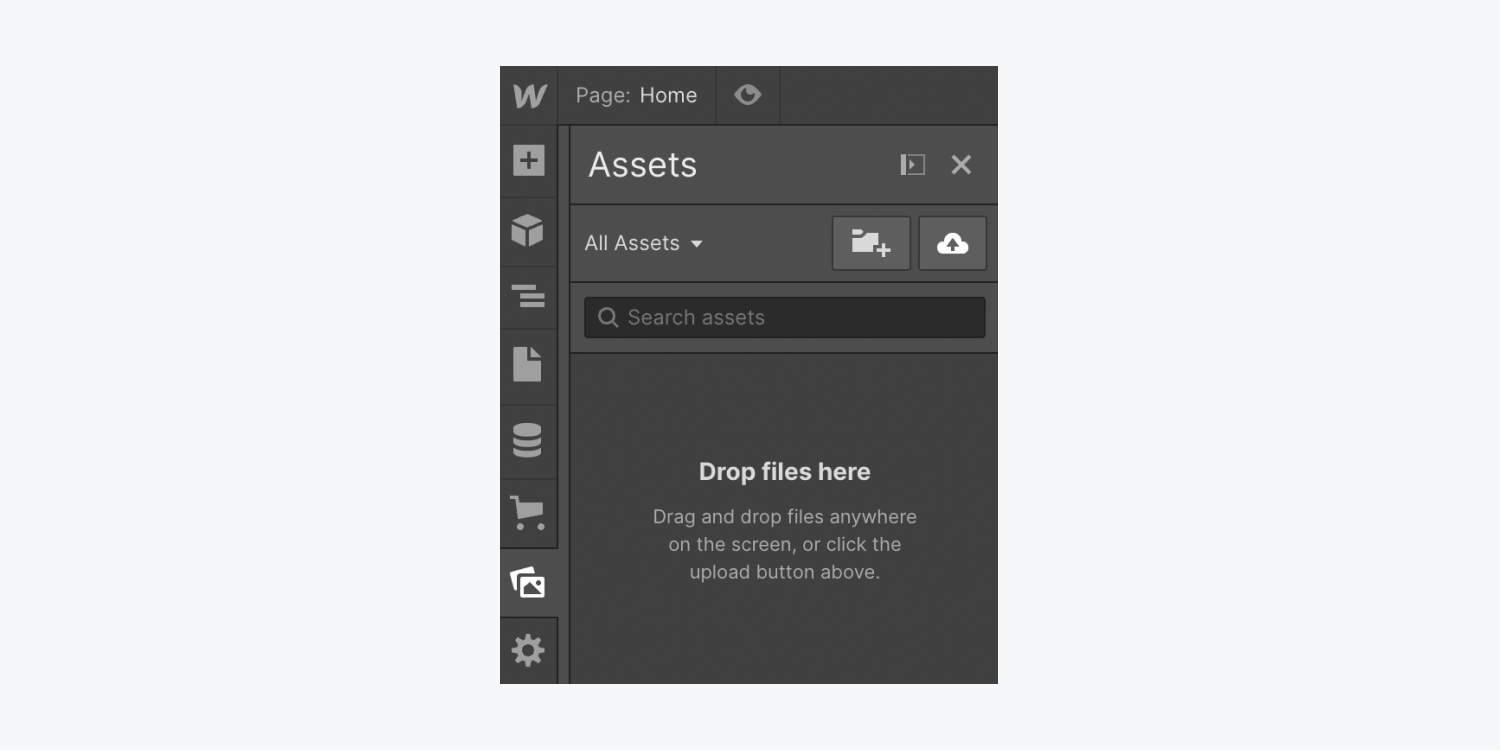The width and height of the screenshot is (1501, 751).
Task: Upload files with the cloud button
Action: point(951,242)
